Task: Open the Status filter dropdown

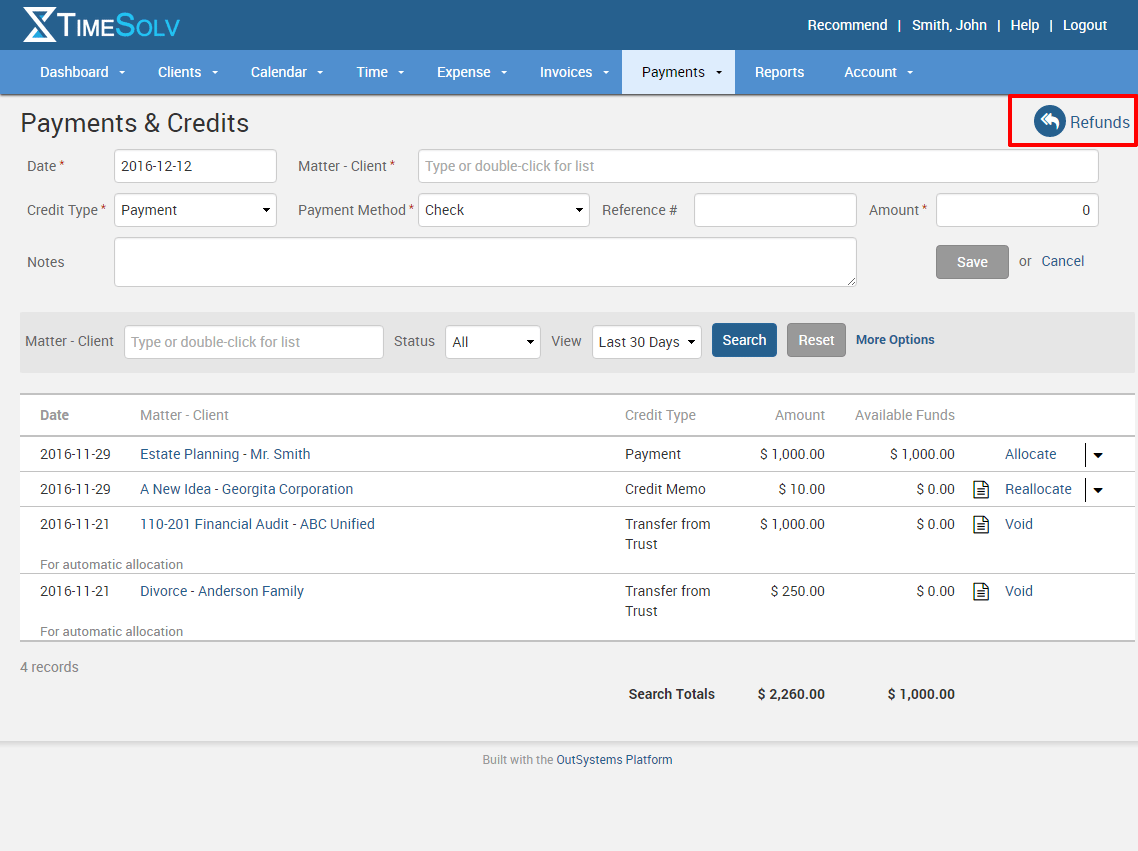Action: point(493,341)
